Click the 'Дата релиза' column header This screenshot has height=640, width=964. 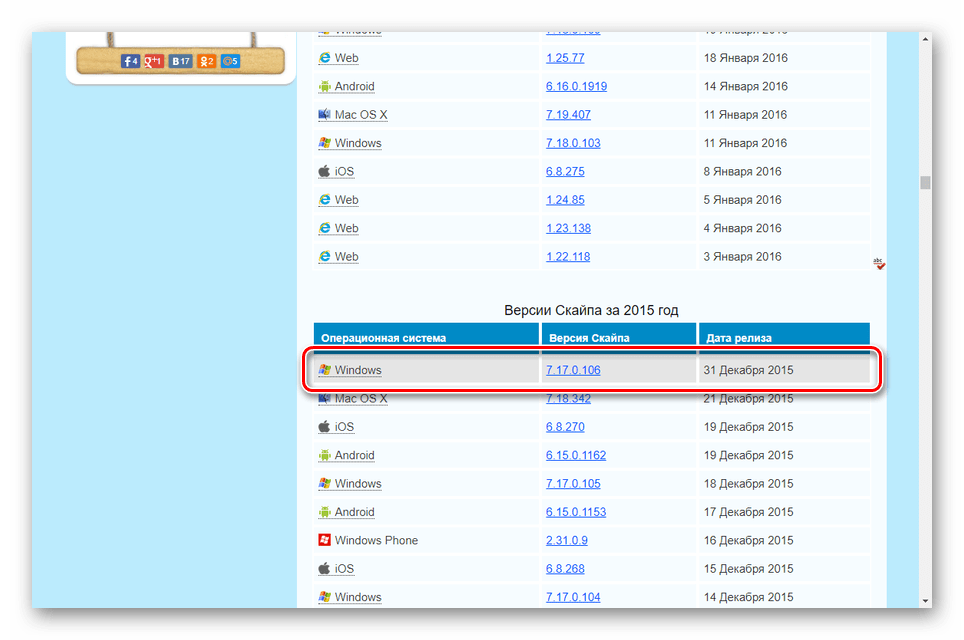pos(738,338)
